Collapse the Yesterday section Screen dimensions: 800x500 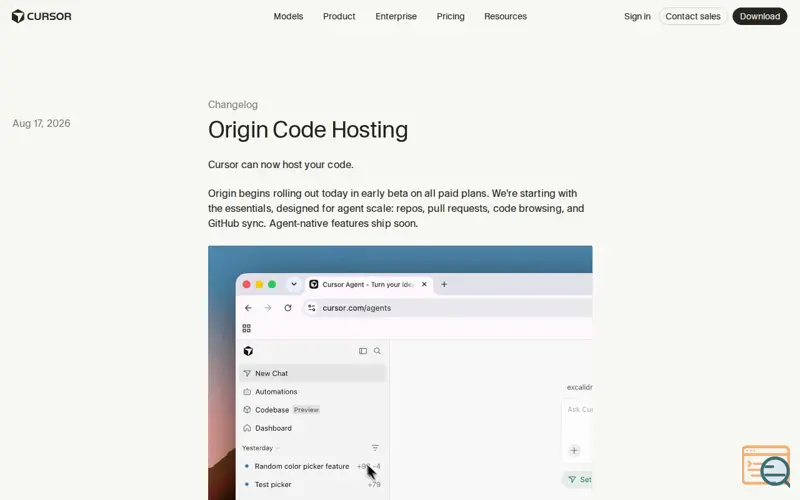[x=261, y=448]
